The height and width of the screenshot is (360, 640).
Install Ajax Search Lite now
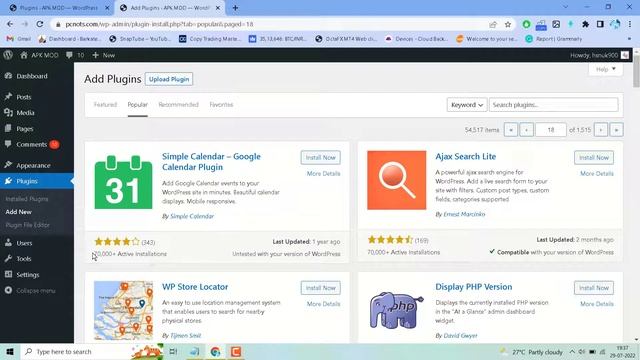coord(594,158)
